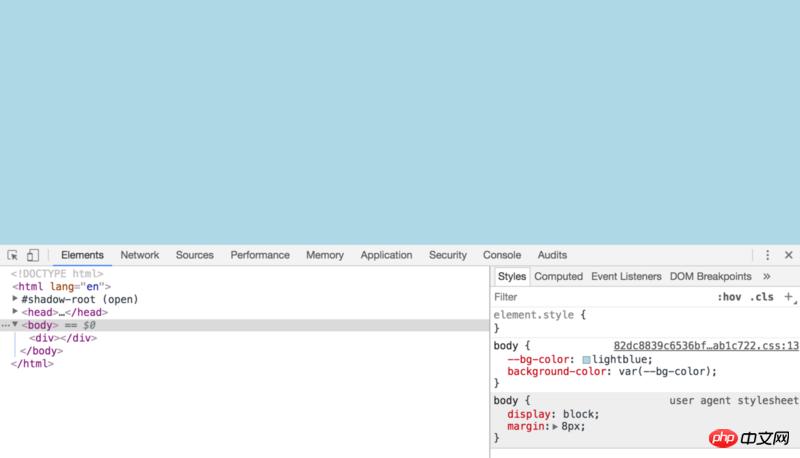Screen dimensions: 800x458
Task: Switch to the Network tab
Action: tap(140, 255)
